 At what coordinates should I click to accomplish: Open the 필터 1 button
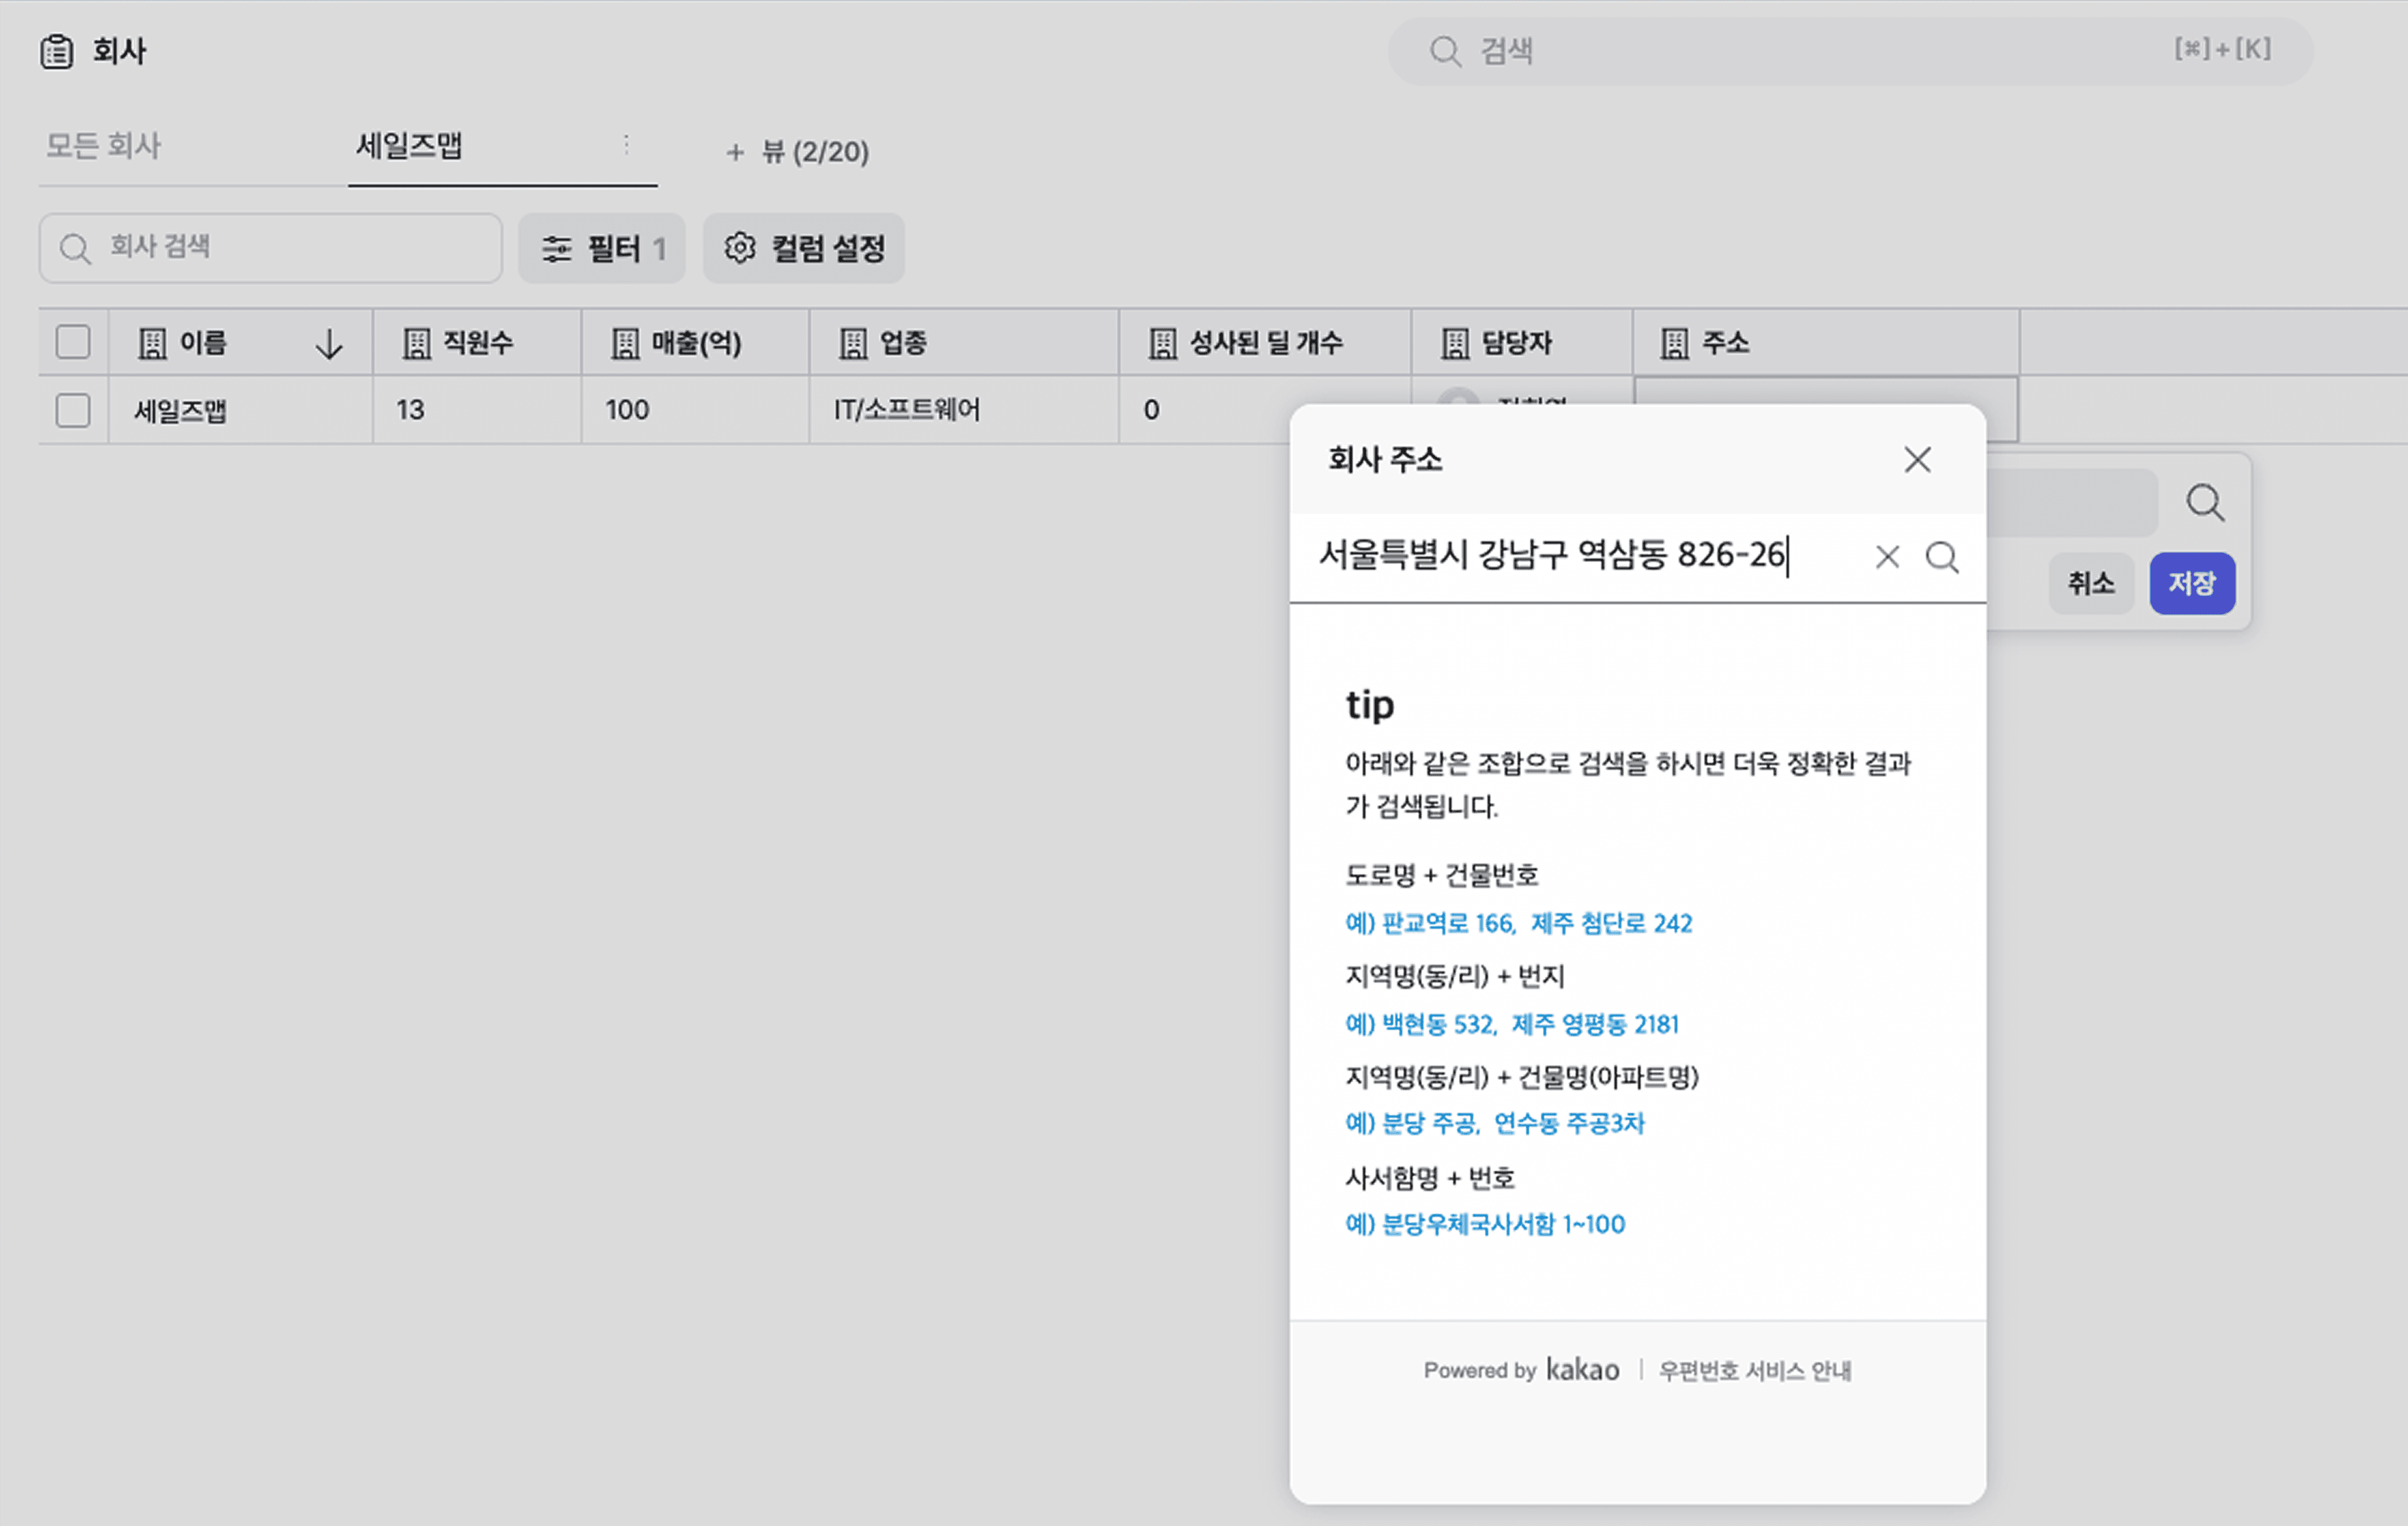point(602,248)
